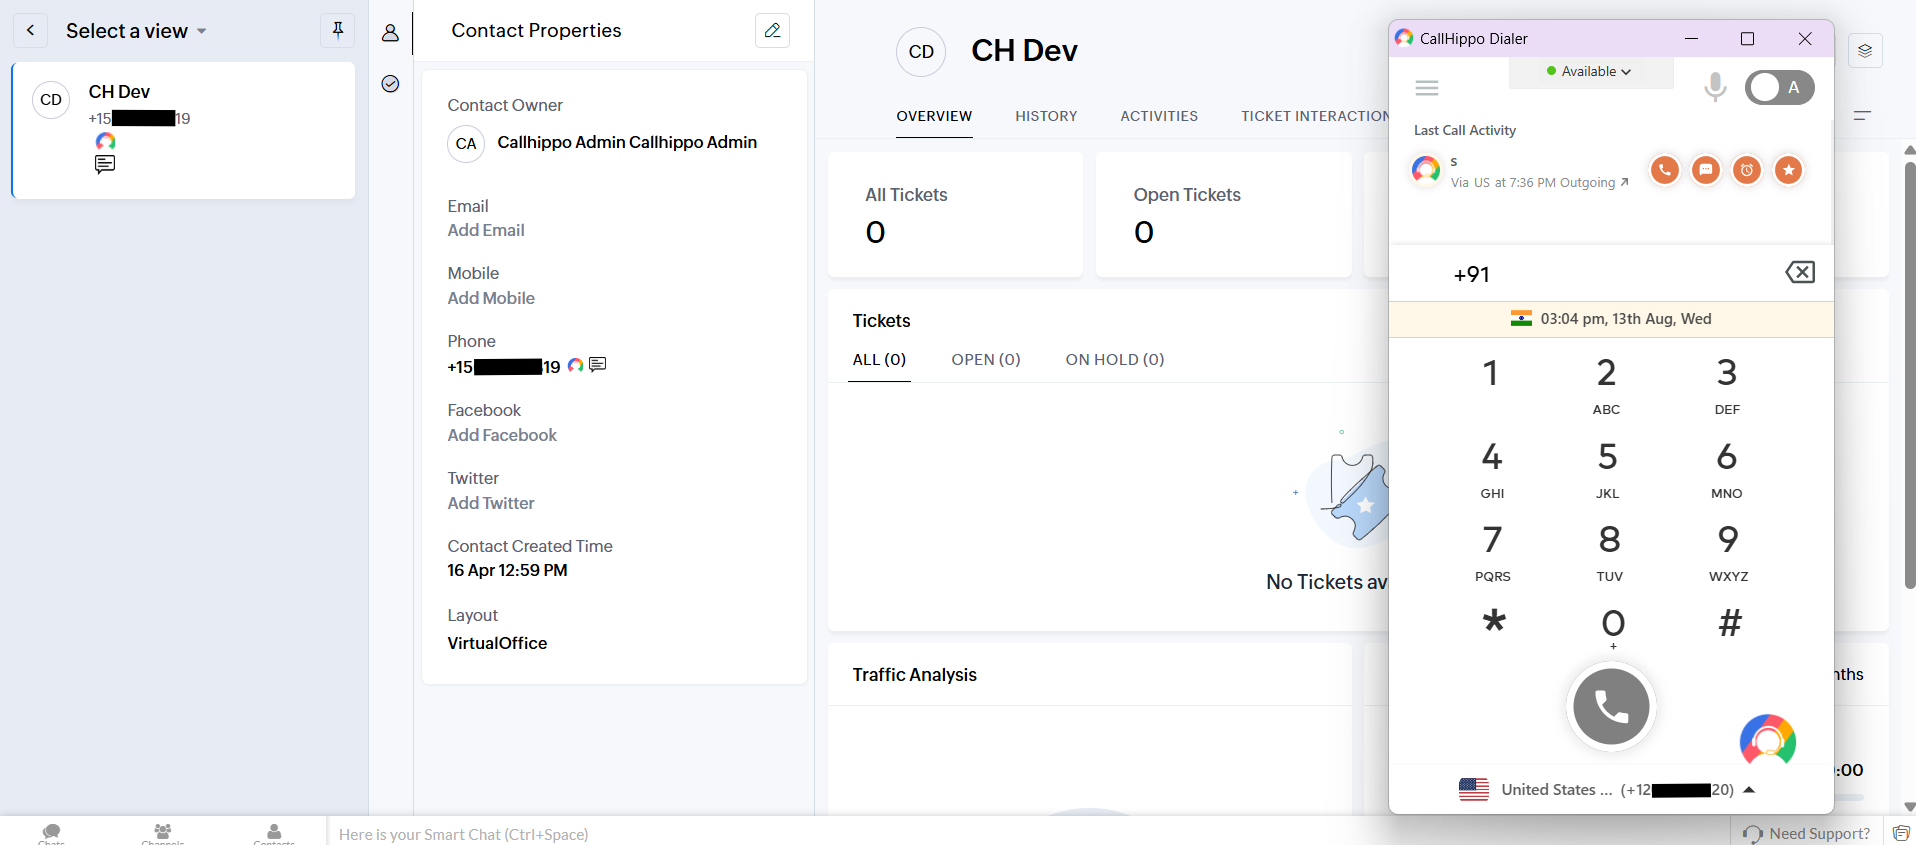The image size is (1916, 845).
Task: Dial digit 3 DEF on the keypad
Action: tap(1727, 384)
